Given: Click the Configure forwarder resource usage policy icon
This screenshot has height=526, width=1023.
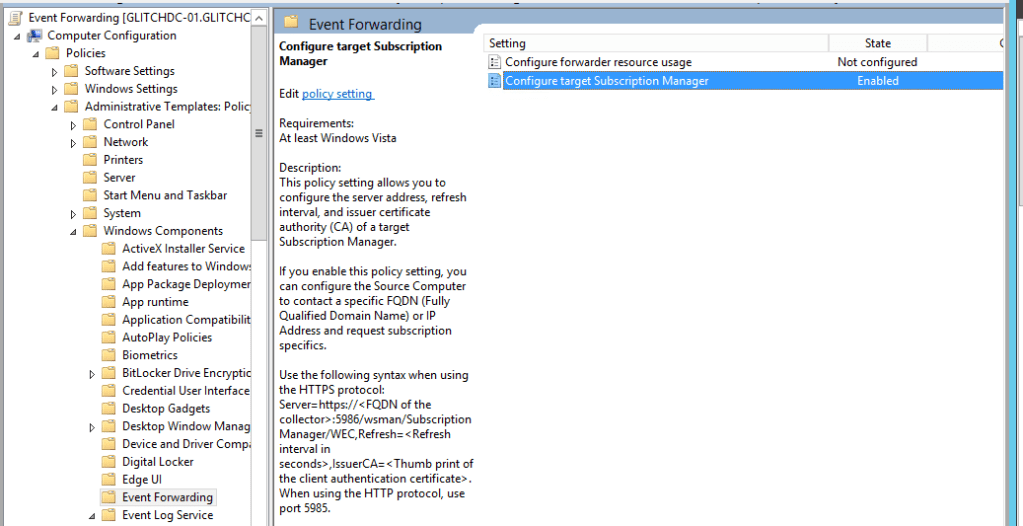Looking at the screenshot, I should [x=494, y=62].
